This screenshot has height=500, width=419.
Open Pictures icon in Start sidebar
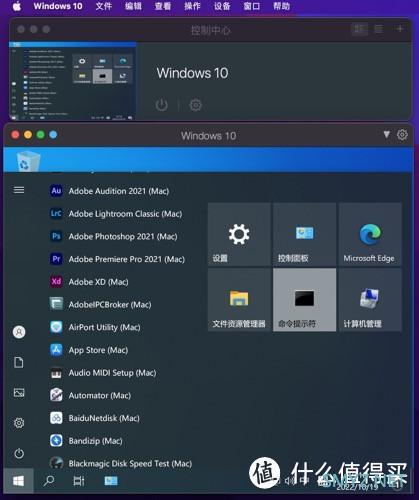point(19,392)
